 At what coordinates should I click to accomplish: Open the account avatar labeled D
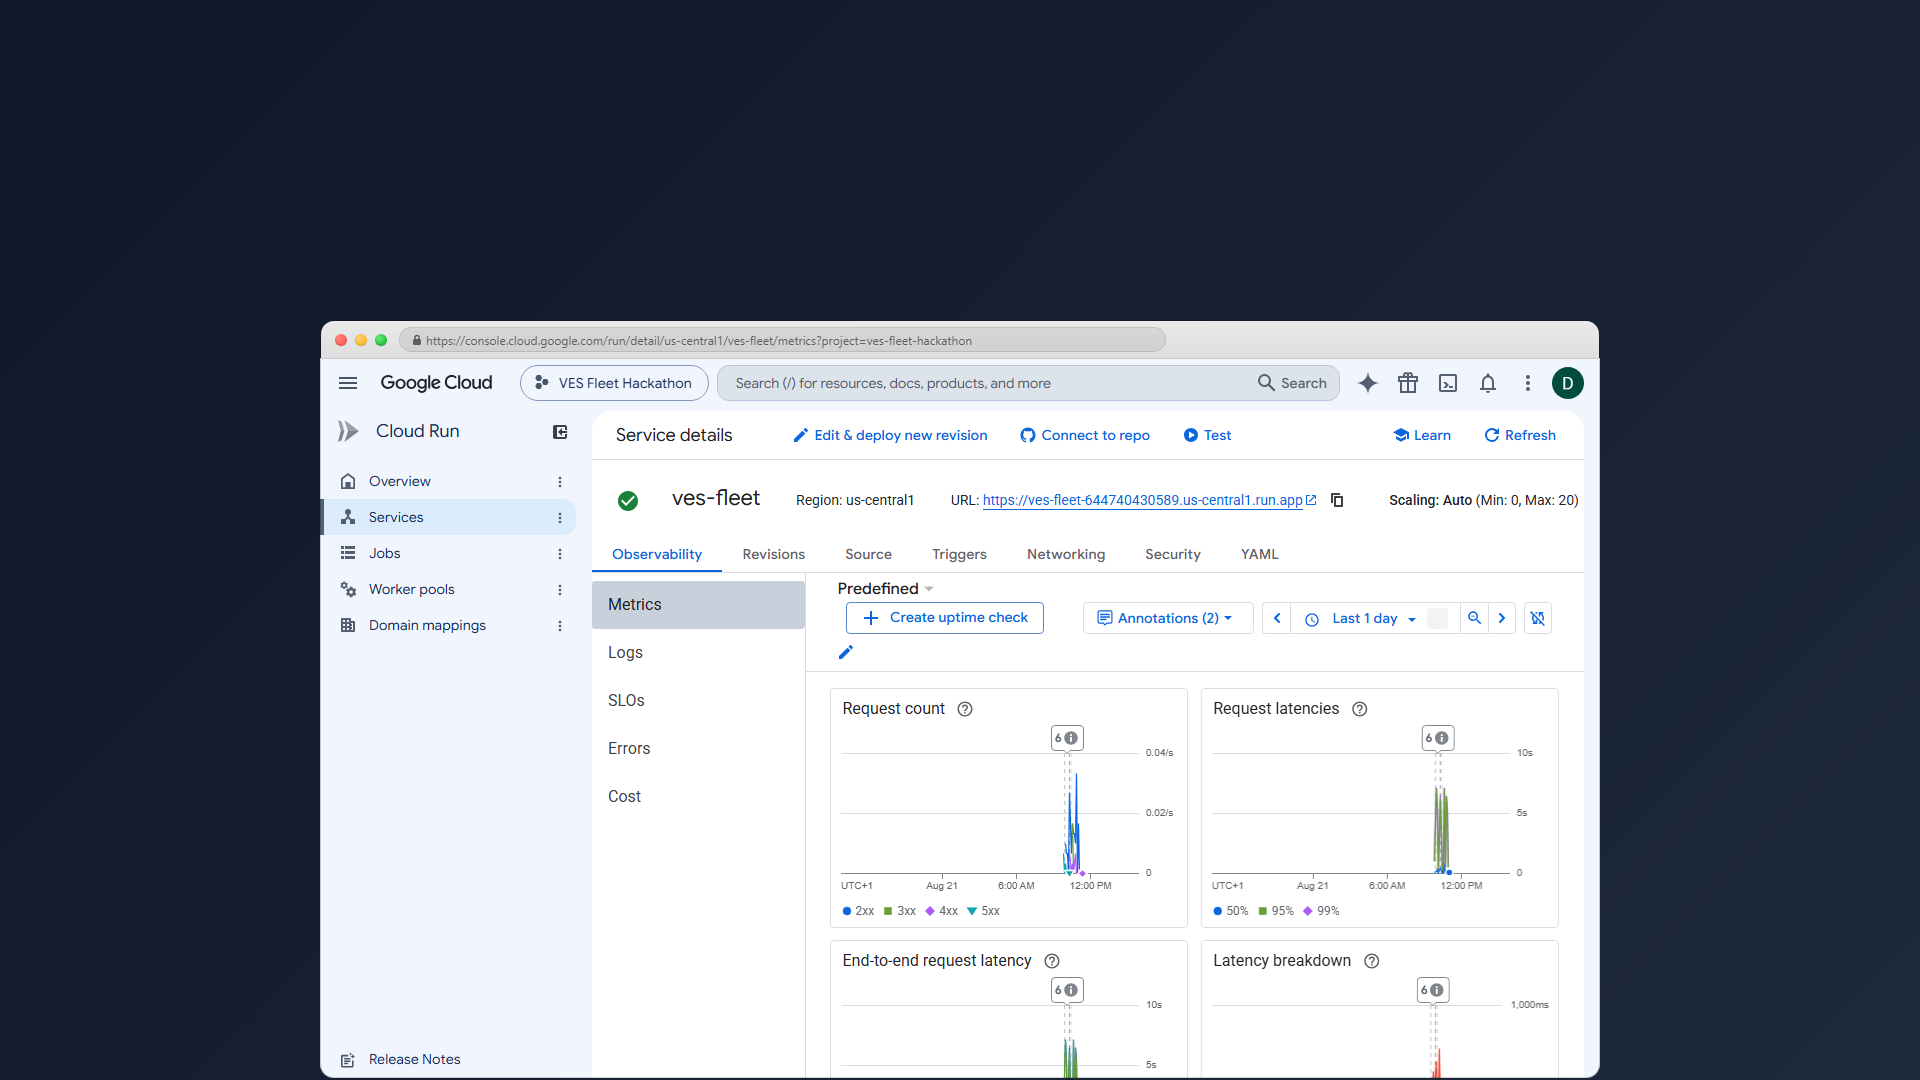pos(1567,383)
